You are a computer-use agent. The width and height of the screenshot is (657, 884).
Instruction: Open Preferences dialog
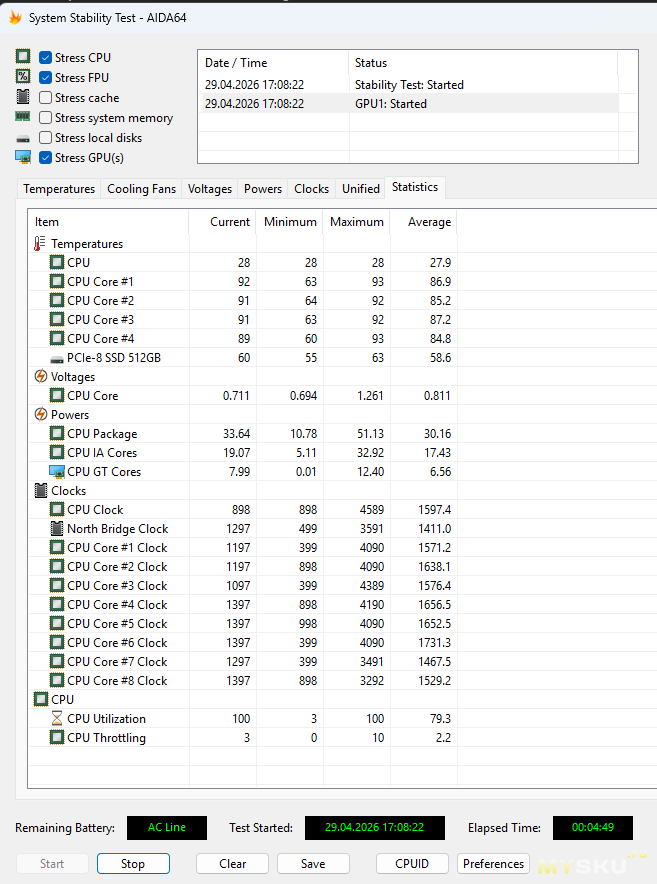pos(493,864)
